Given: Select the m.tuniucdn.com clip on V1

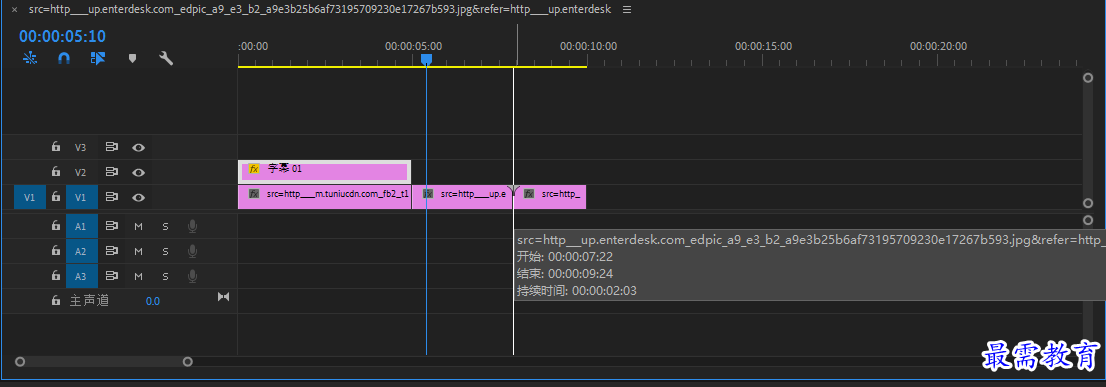Looking at the screenshot, I should [x=324, y=197].
